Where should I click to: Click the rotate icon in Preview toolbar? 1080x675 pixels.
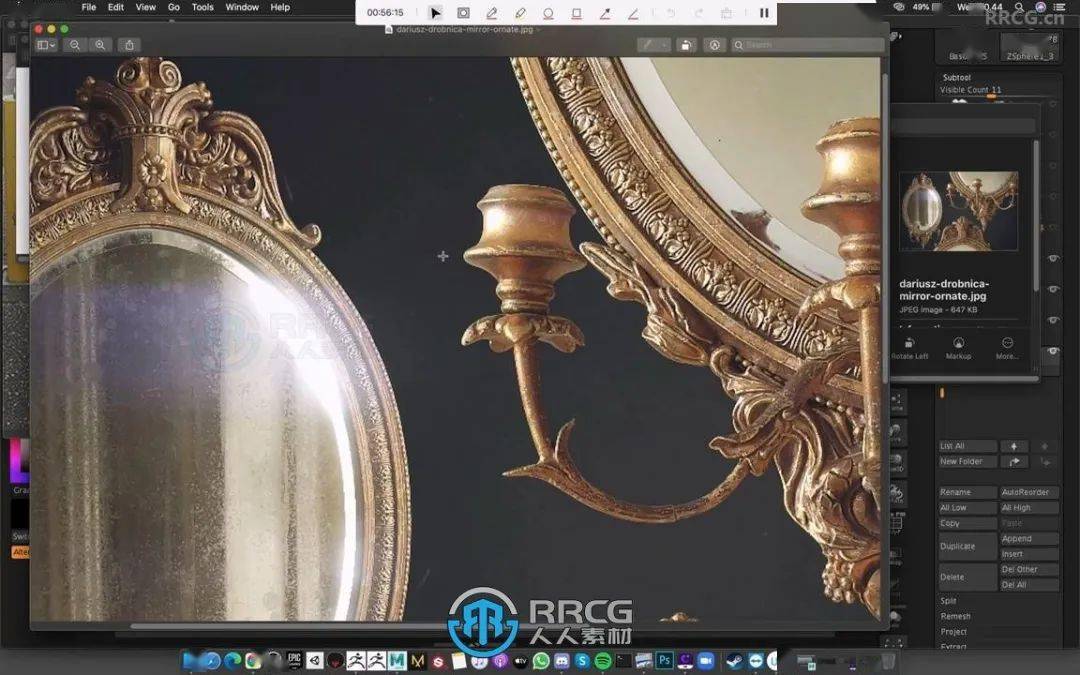coord(686,45)
